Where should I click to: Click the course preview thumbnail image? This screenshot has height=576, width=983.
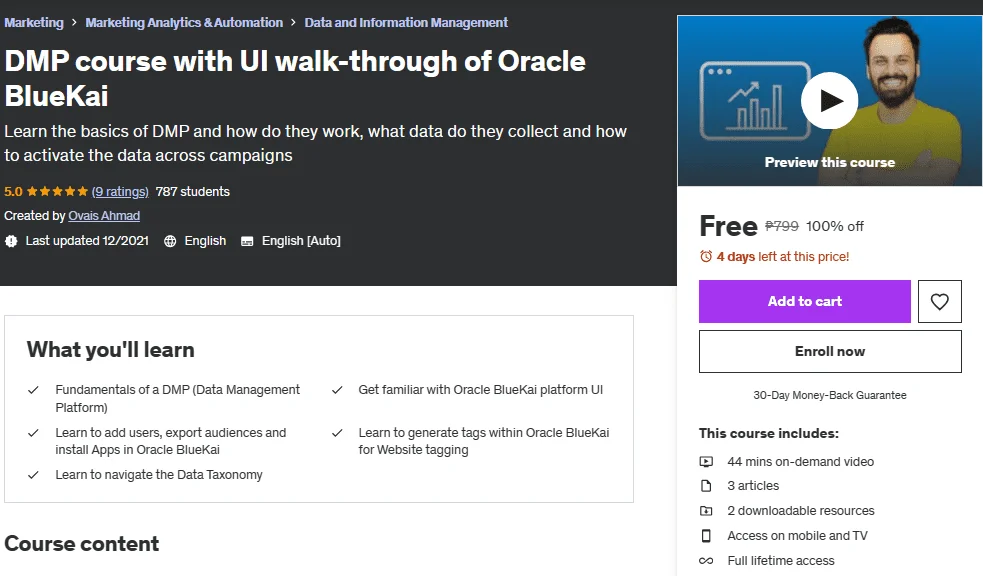click(x=829, y=101)
